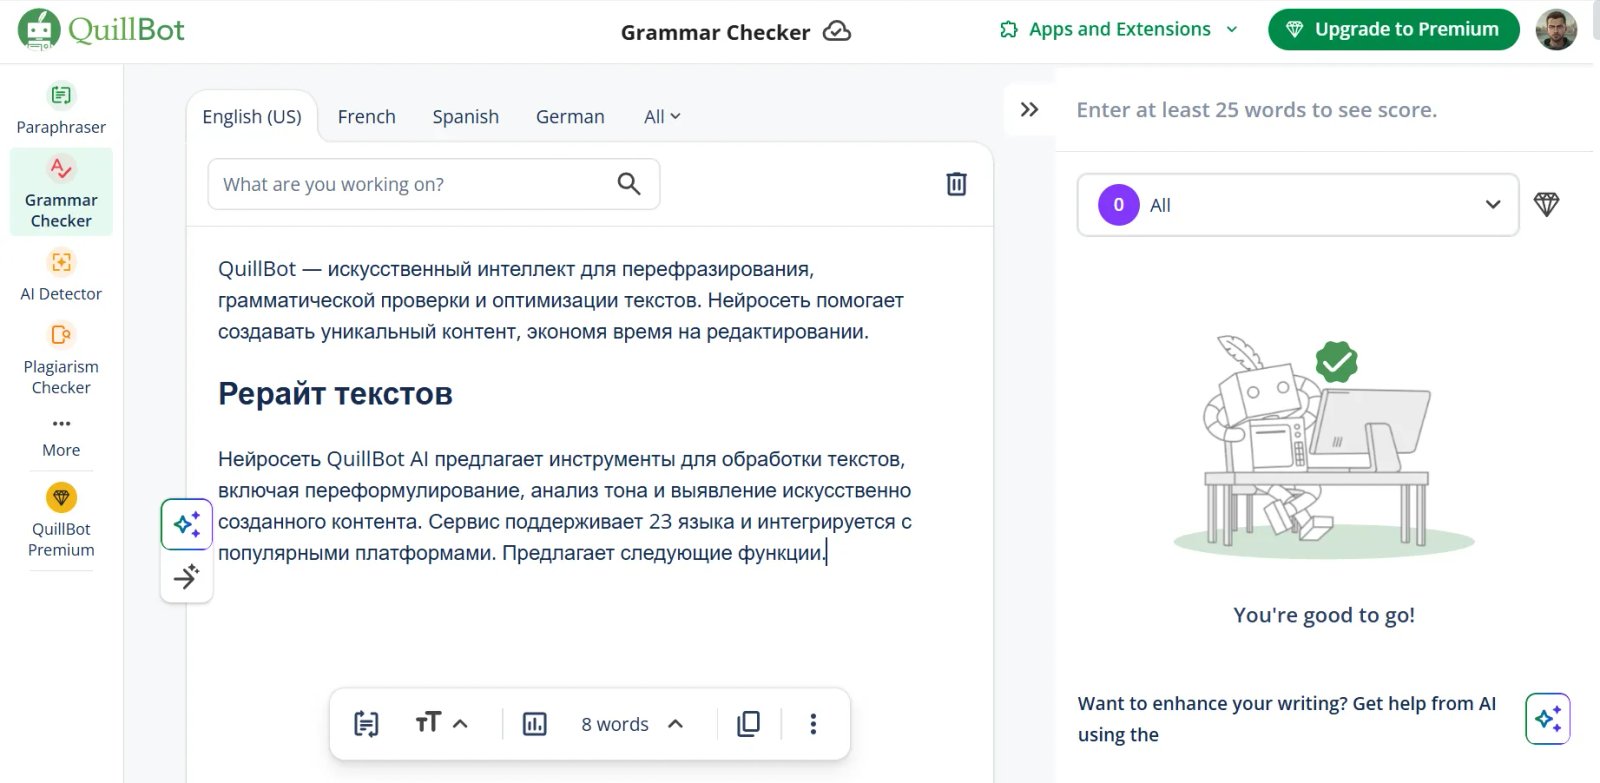Click the search magnifier icon
Viewport: 1600px width, 783px height.
click(x=629, y=184)
